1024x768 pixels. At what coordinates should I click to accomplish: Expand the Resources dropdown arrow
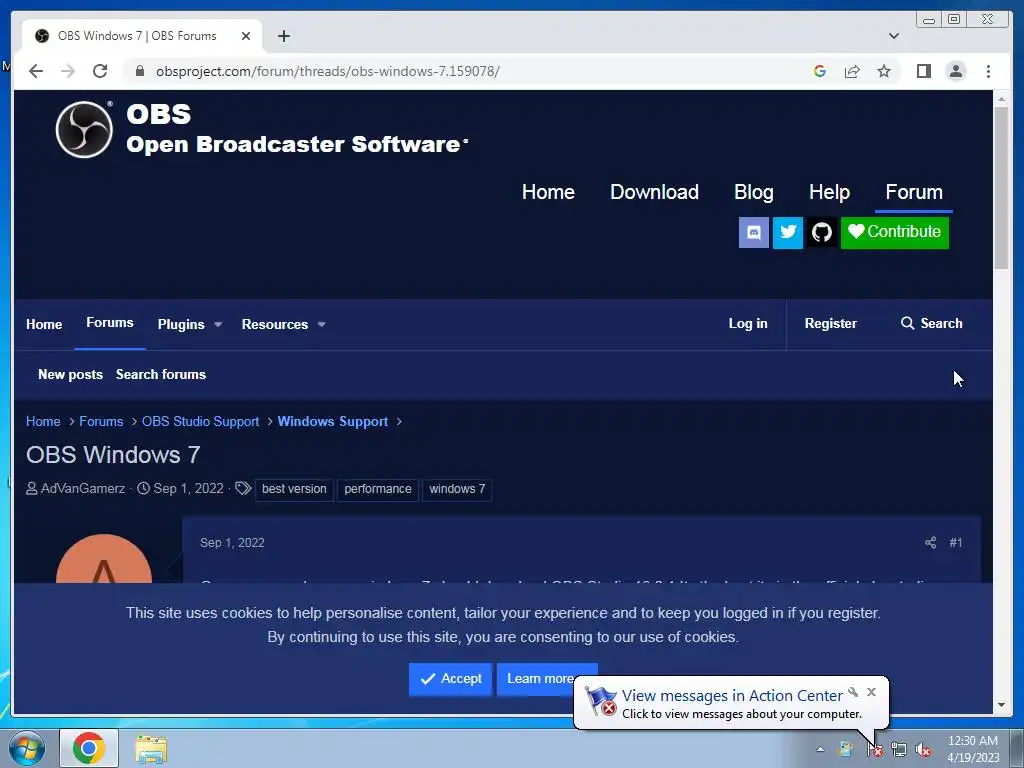coord(321,325)
